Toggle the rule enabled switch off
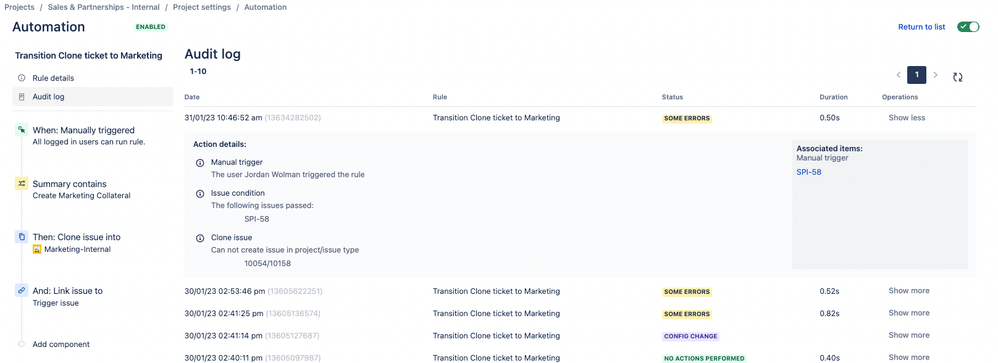998x363 pixels. click(x=968, y=27)
